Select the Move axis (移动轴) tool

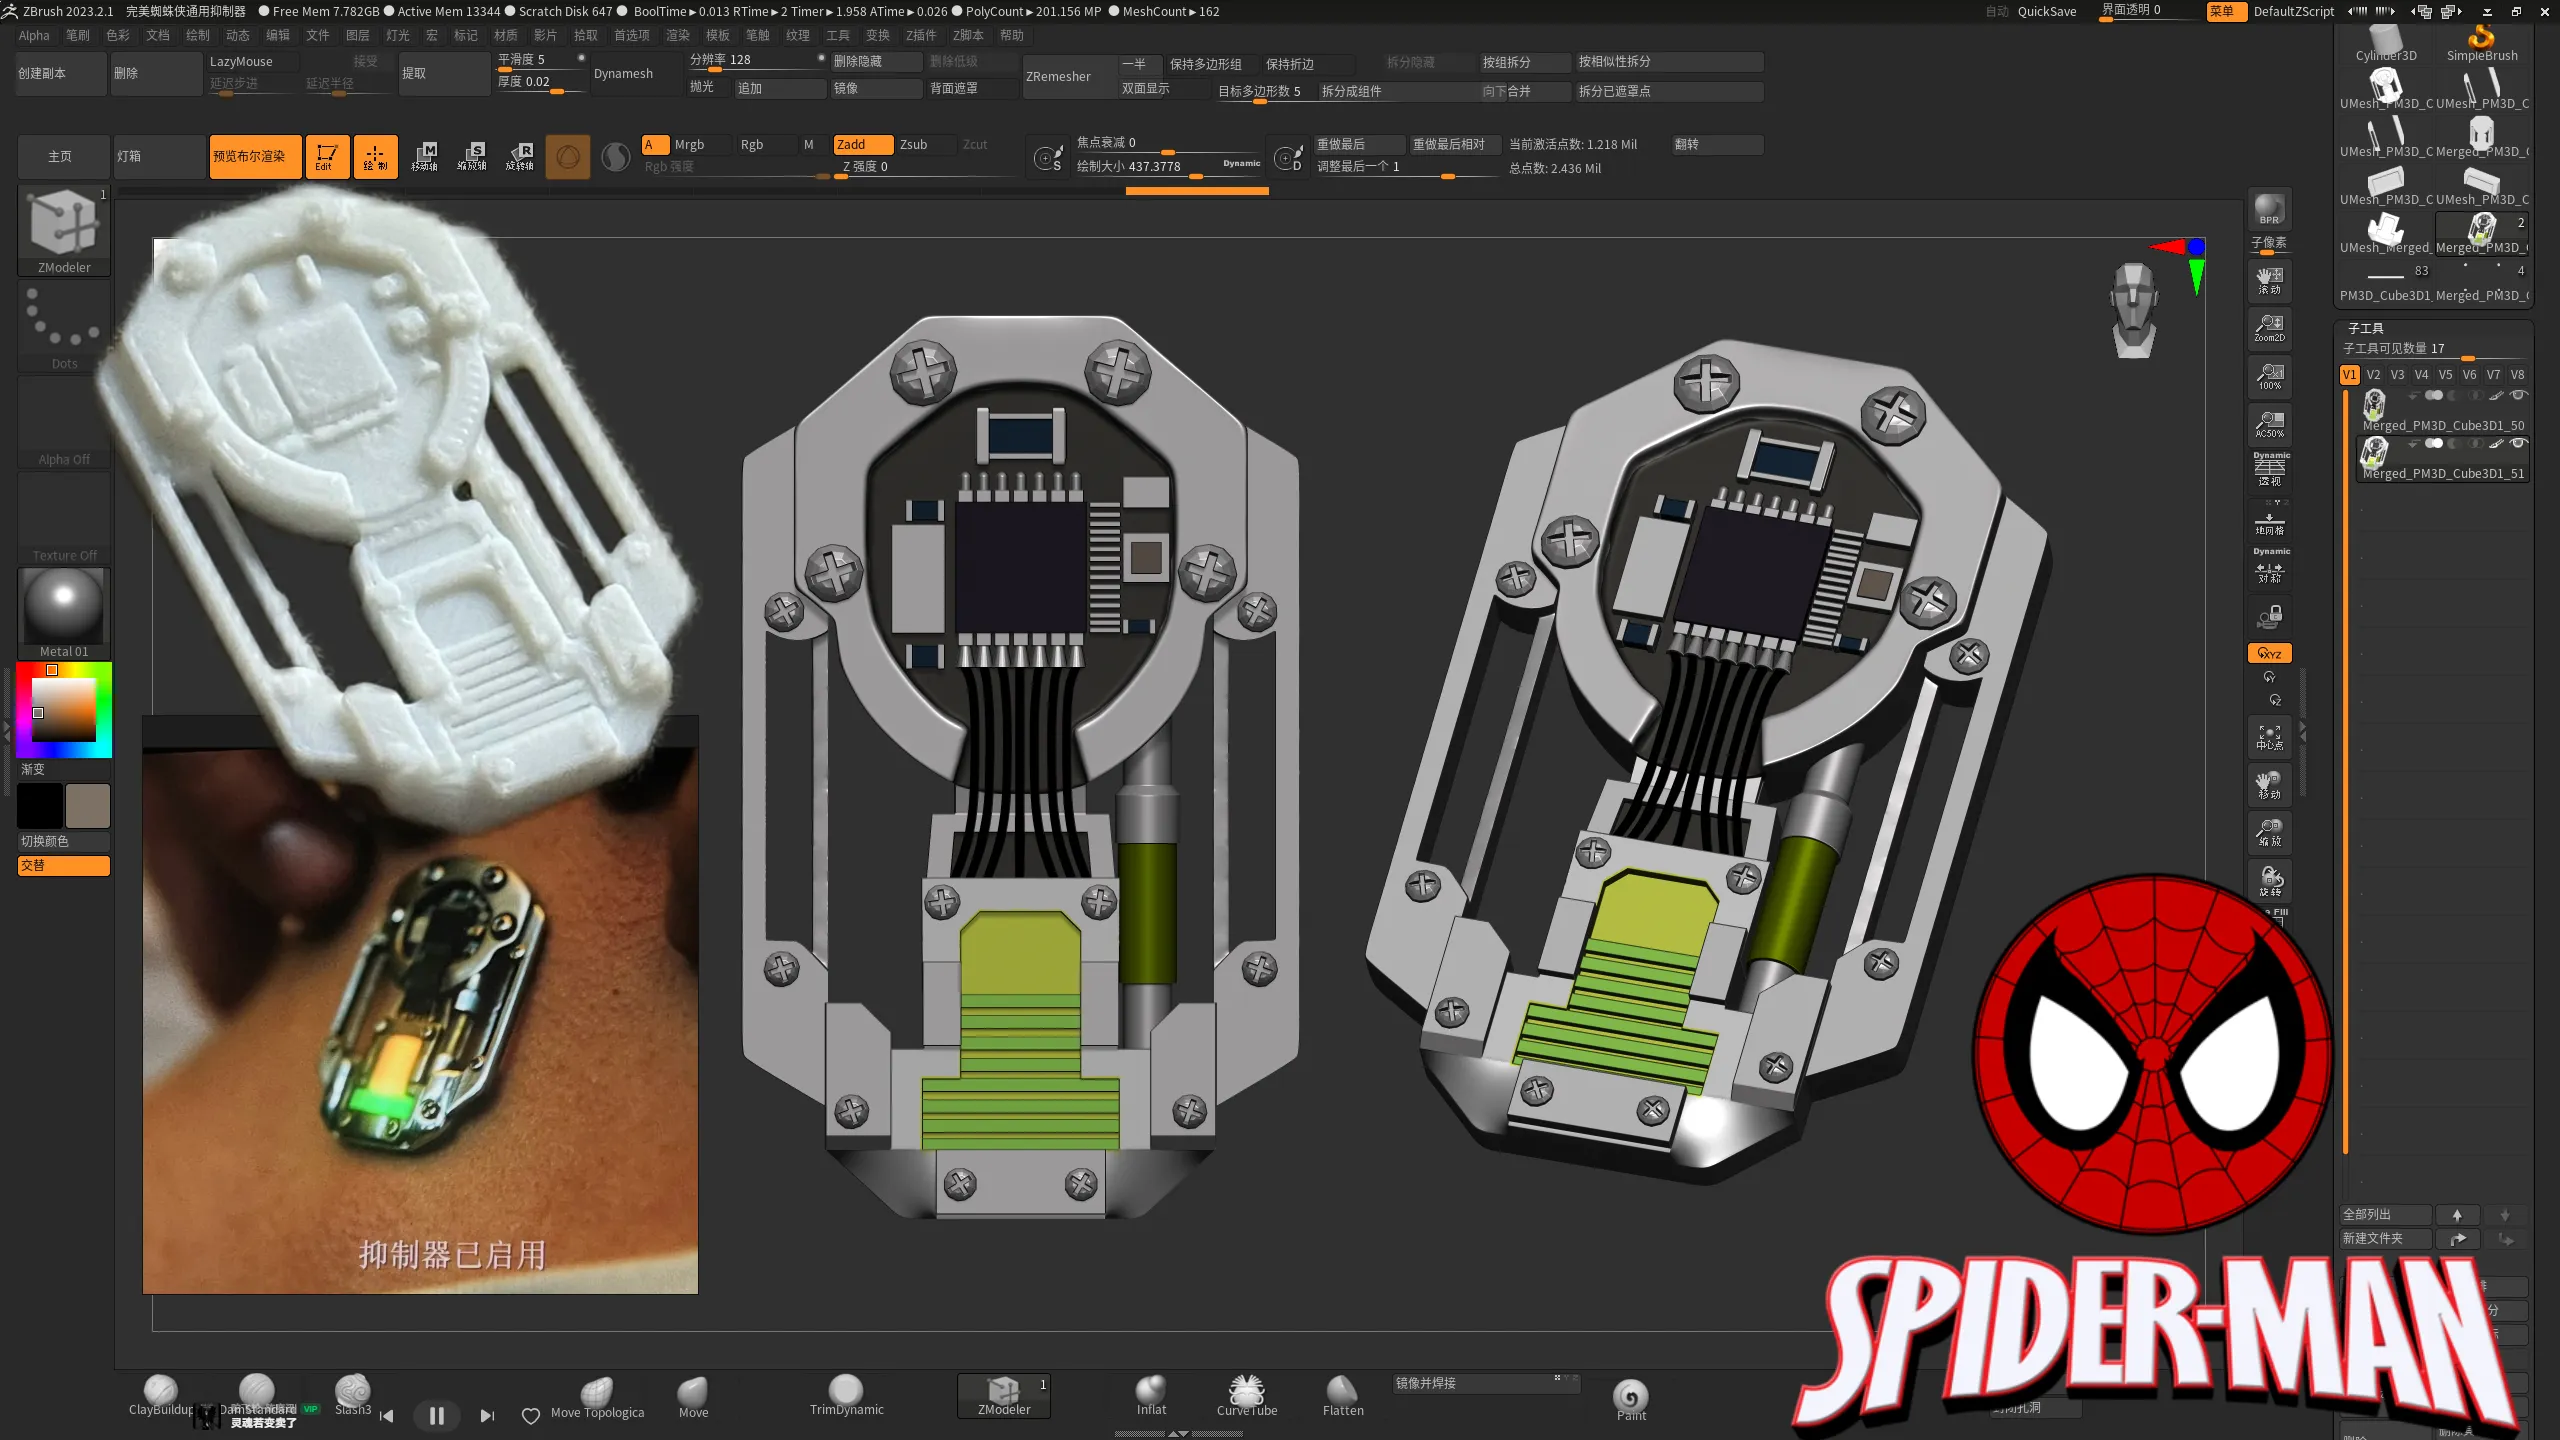coord(424,157)
